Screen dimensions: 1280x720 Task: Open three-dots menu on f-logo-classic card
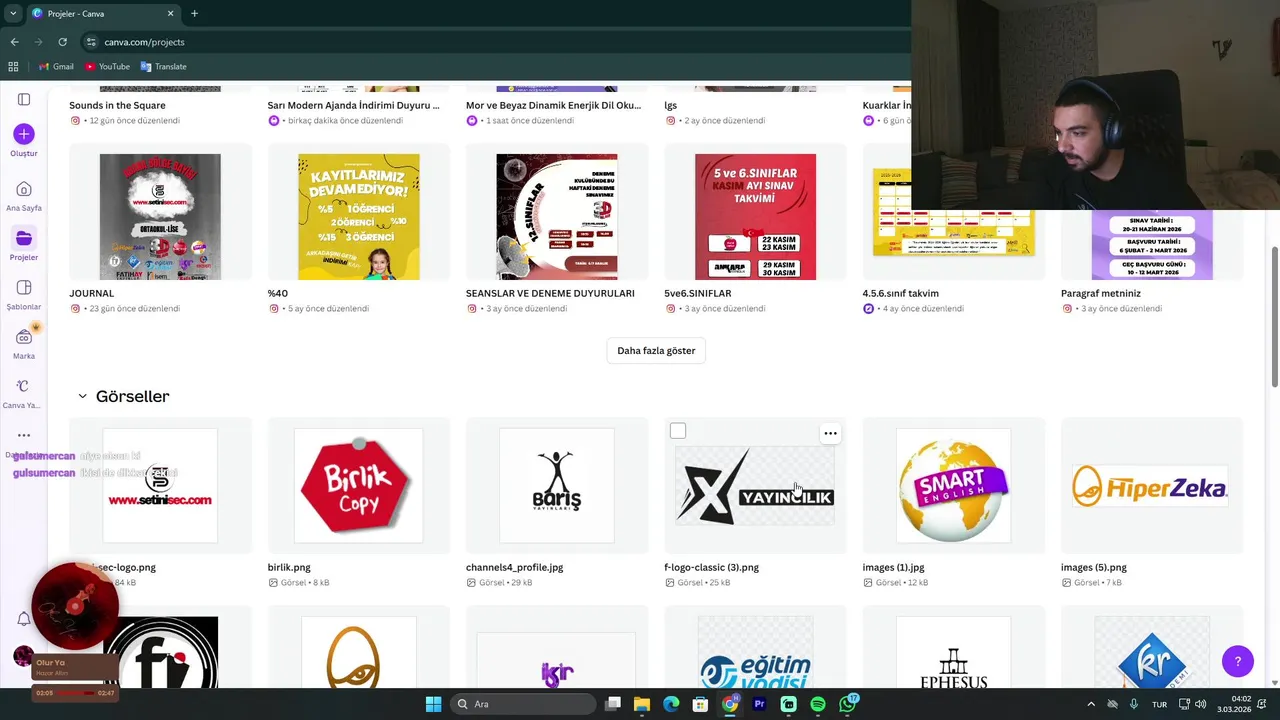(x=830, y=433)
